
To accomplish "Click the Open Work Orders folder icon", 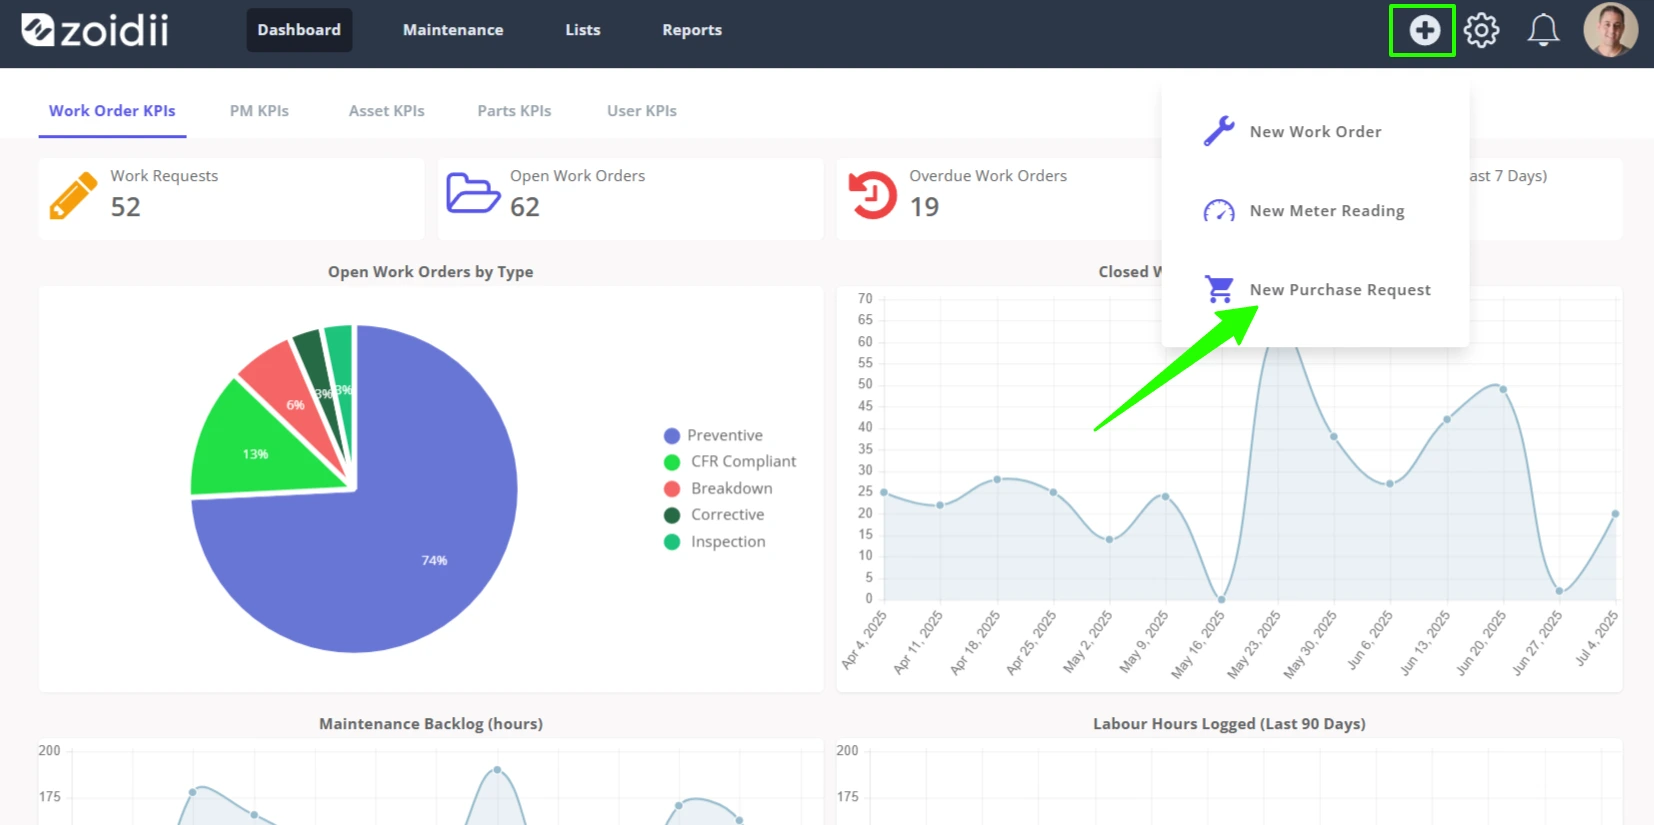I will pyautogui.click(x=473, y=193).
